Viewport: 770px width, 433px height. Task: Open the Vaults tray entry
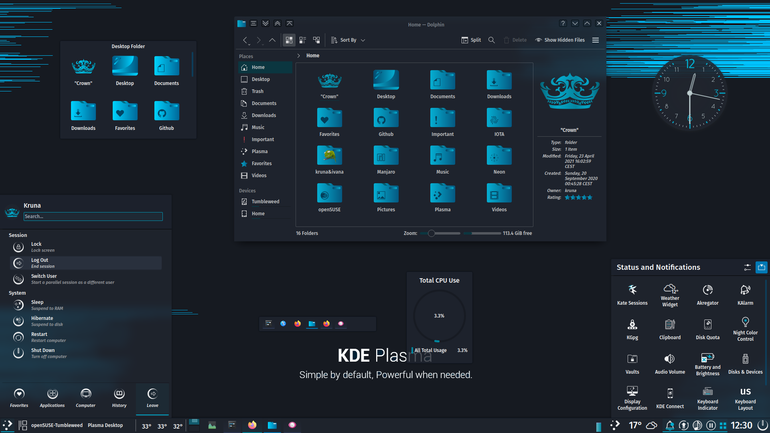point(632,364)
